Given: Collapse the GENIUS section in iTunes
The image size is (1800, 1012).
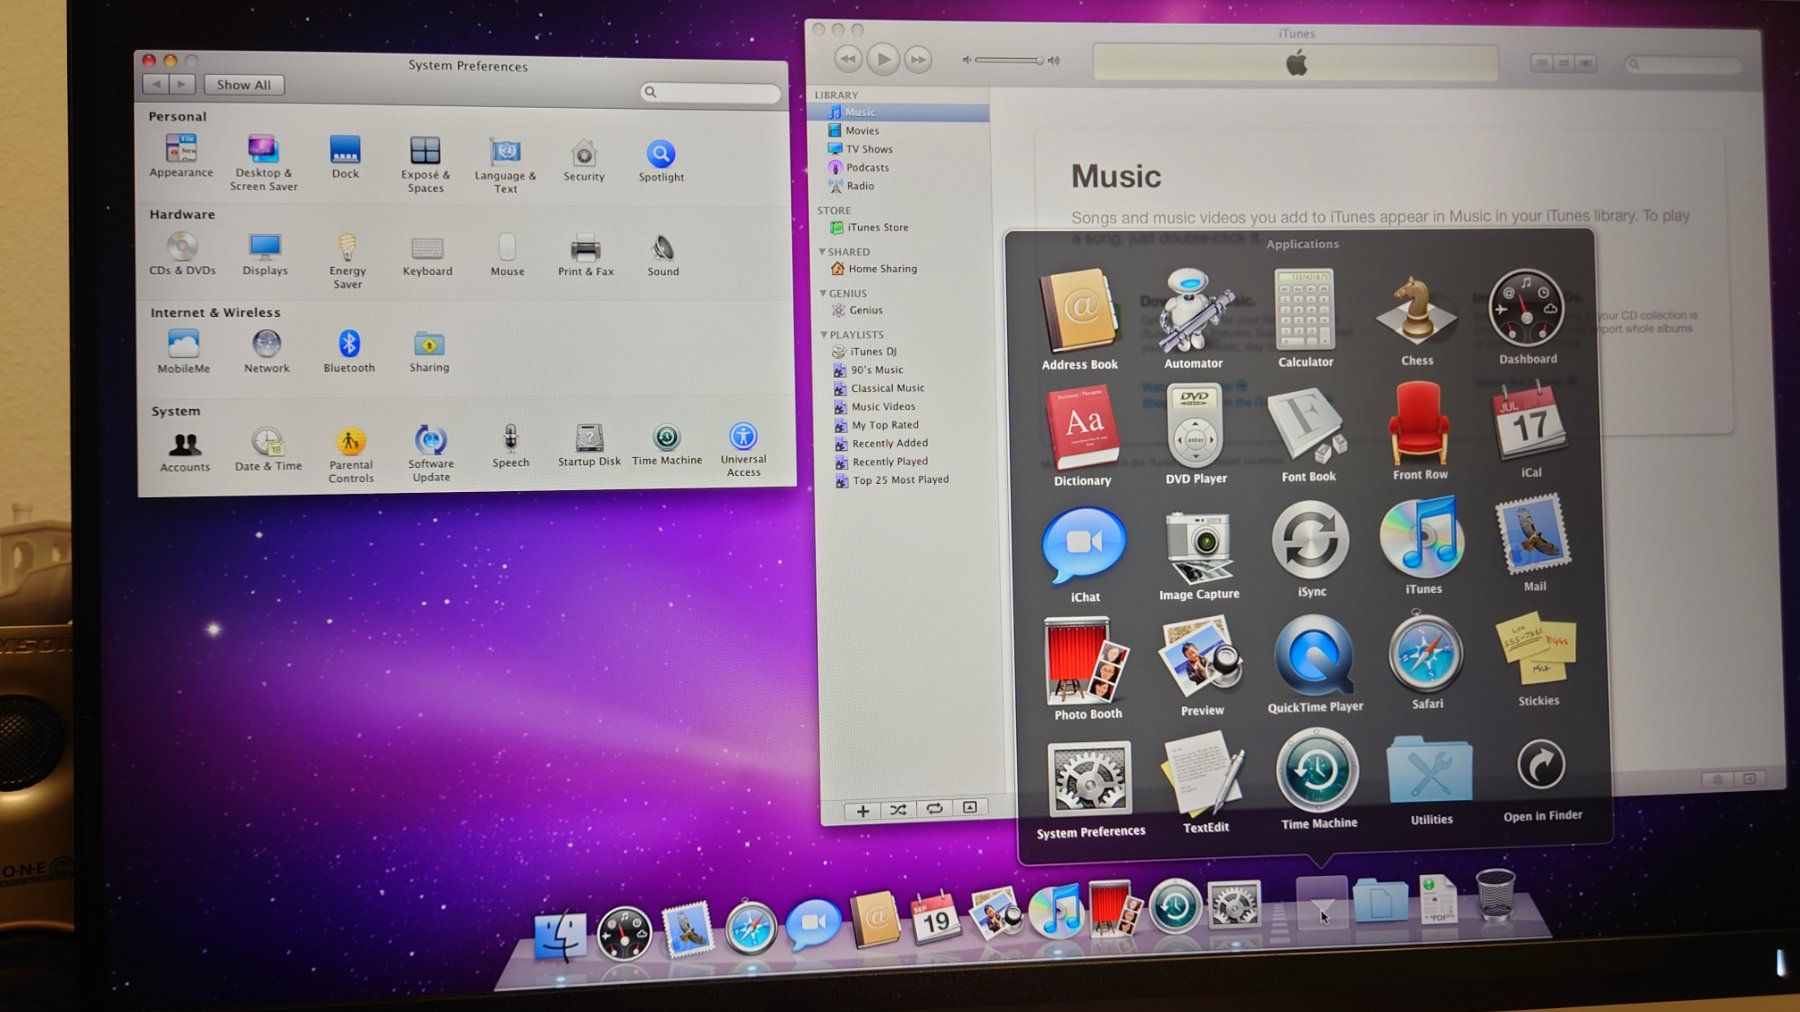Looking at the screenshot, I should coord(823,293).
